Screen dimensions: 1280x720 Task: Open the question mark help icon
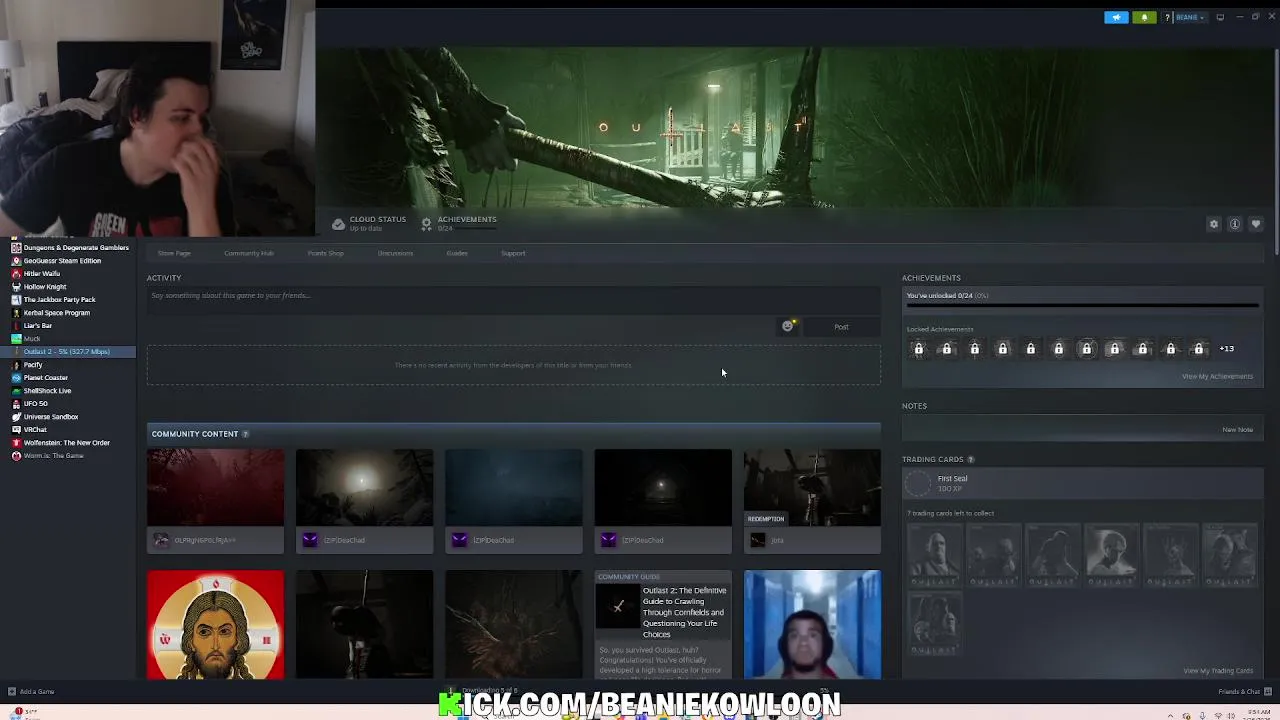(1167, 17)
